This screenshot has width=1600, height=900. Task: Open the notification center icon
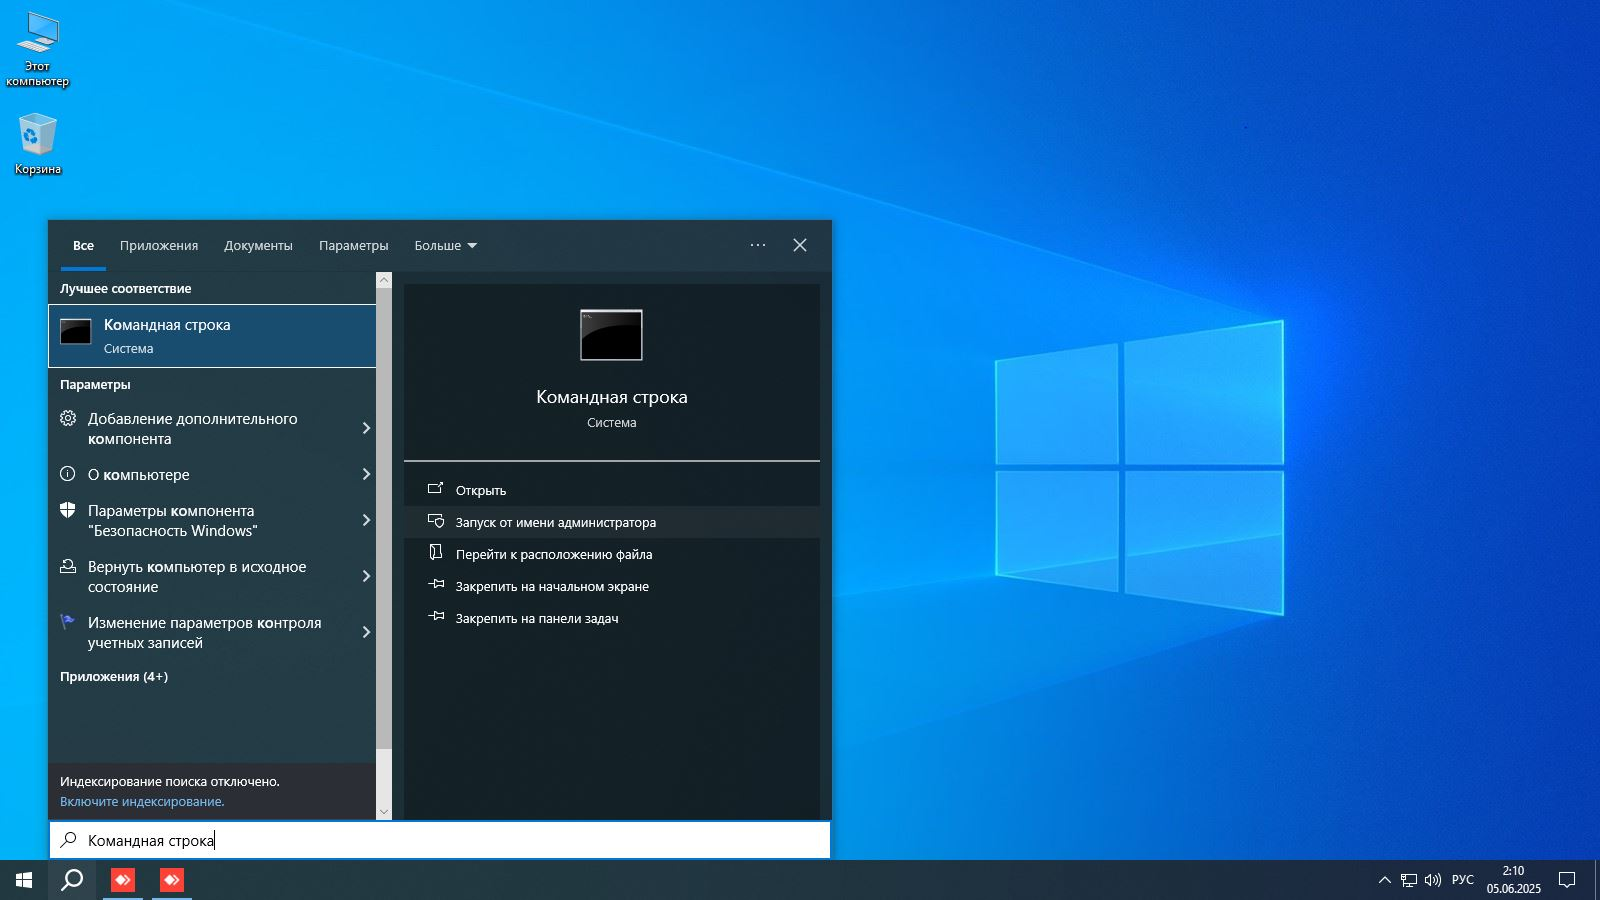(1567, 880)
